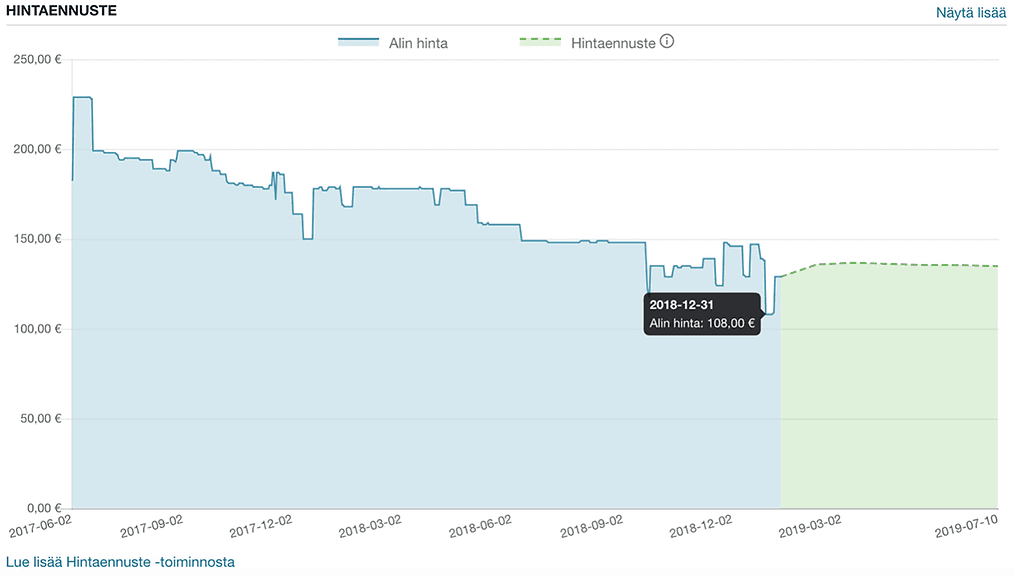Click the 150,00 € y-axis label
The width and height of the screenshot is (1024, 576).
tap(37, 239)
